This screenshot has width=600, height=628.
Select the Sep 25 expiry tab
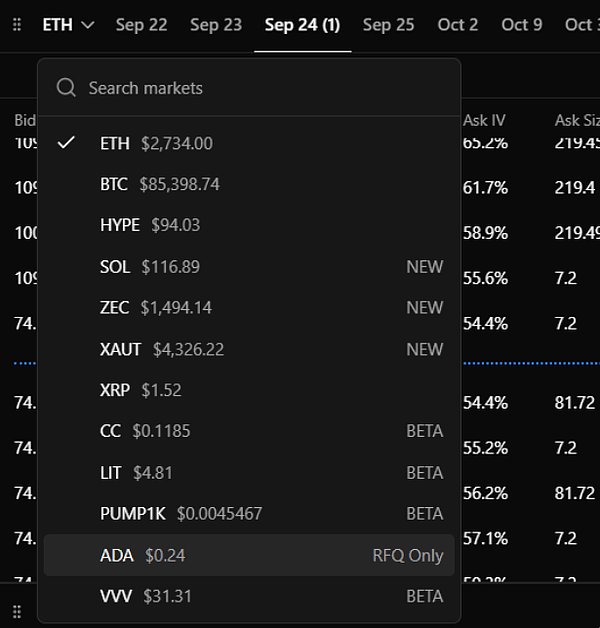[389, 25]
